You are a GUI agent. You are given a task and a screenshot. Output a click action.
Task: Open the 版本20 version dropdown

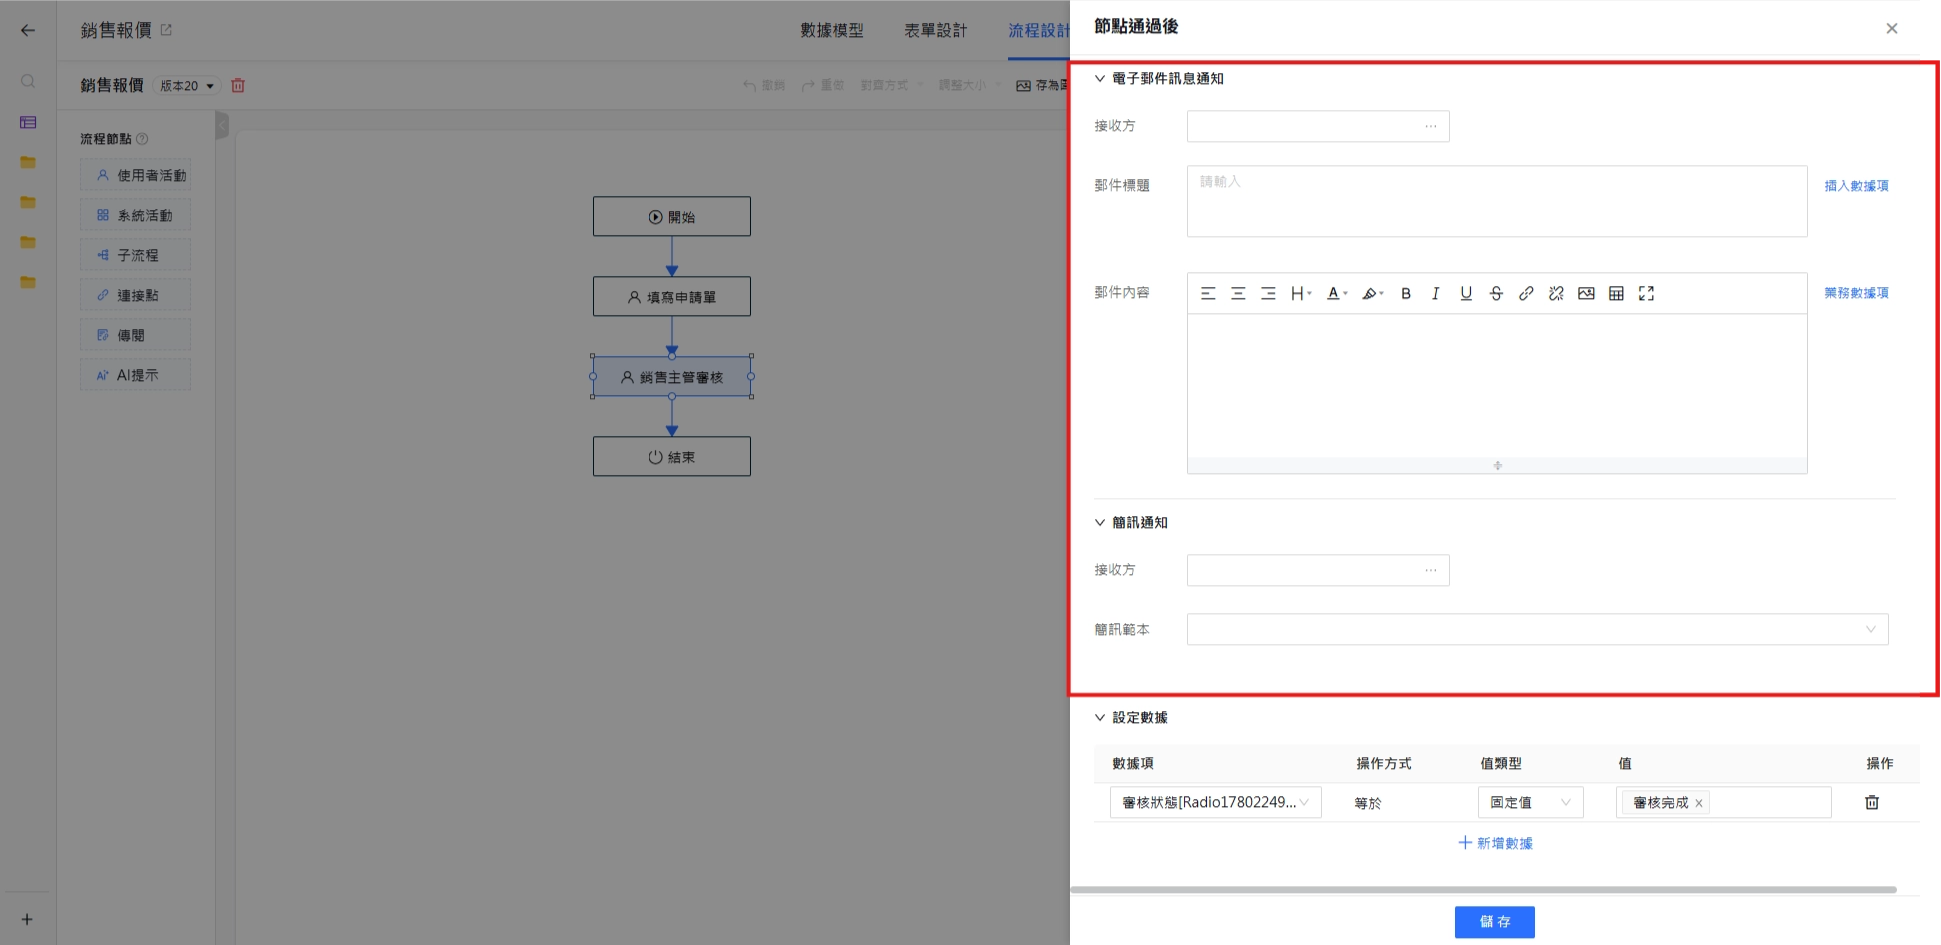tap(187, 86)
